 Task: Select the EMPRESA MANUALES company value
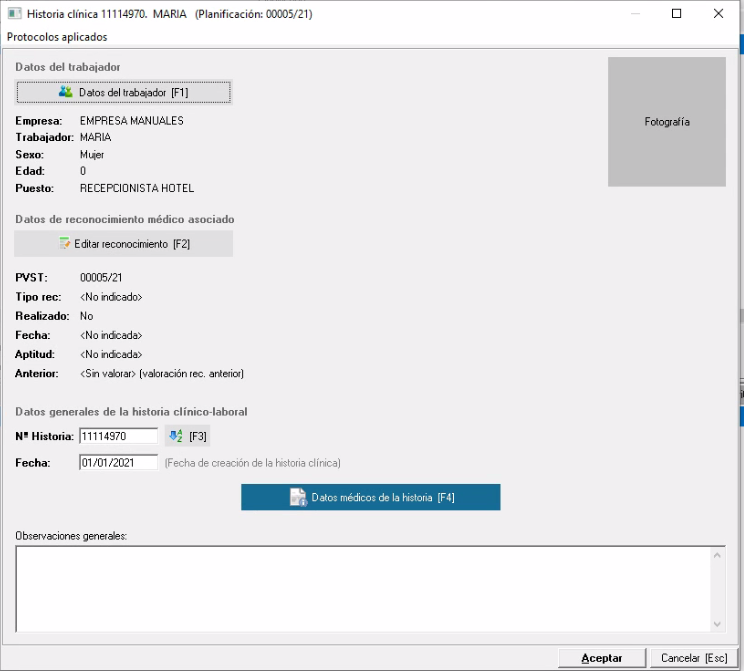click(131, 121)
